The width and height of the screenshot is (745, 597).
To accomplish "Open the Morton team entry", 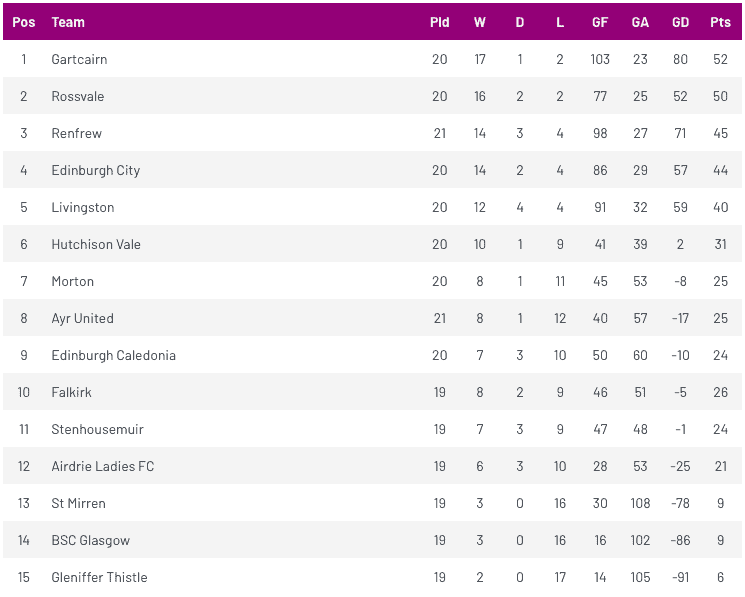I will coord(73,281).
